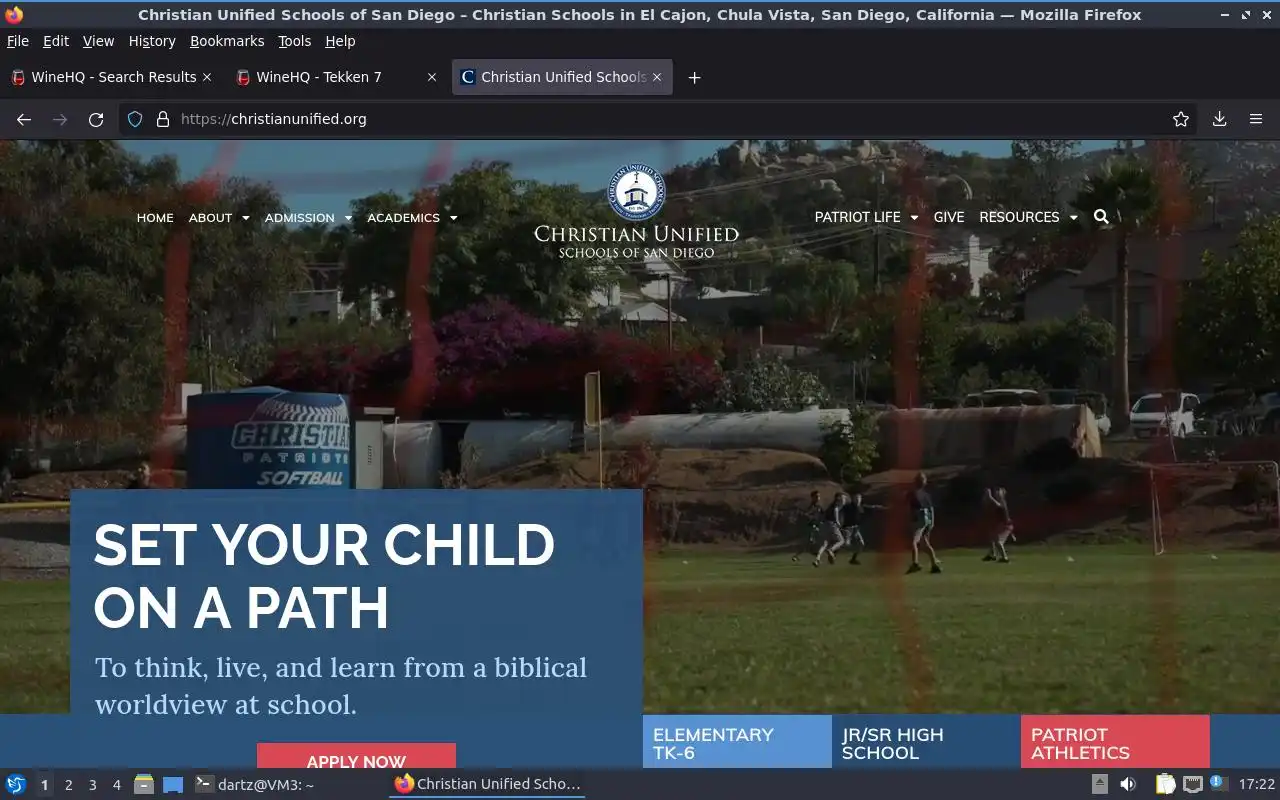1280x800 pixels.
Task: Open the Firefox hamburger menu
Action: [x=1256, y=119]
